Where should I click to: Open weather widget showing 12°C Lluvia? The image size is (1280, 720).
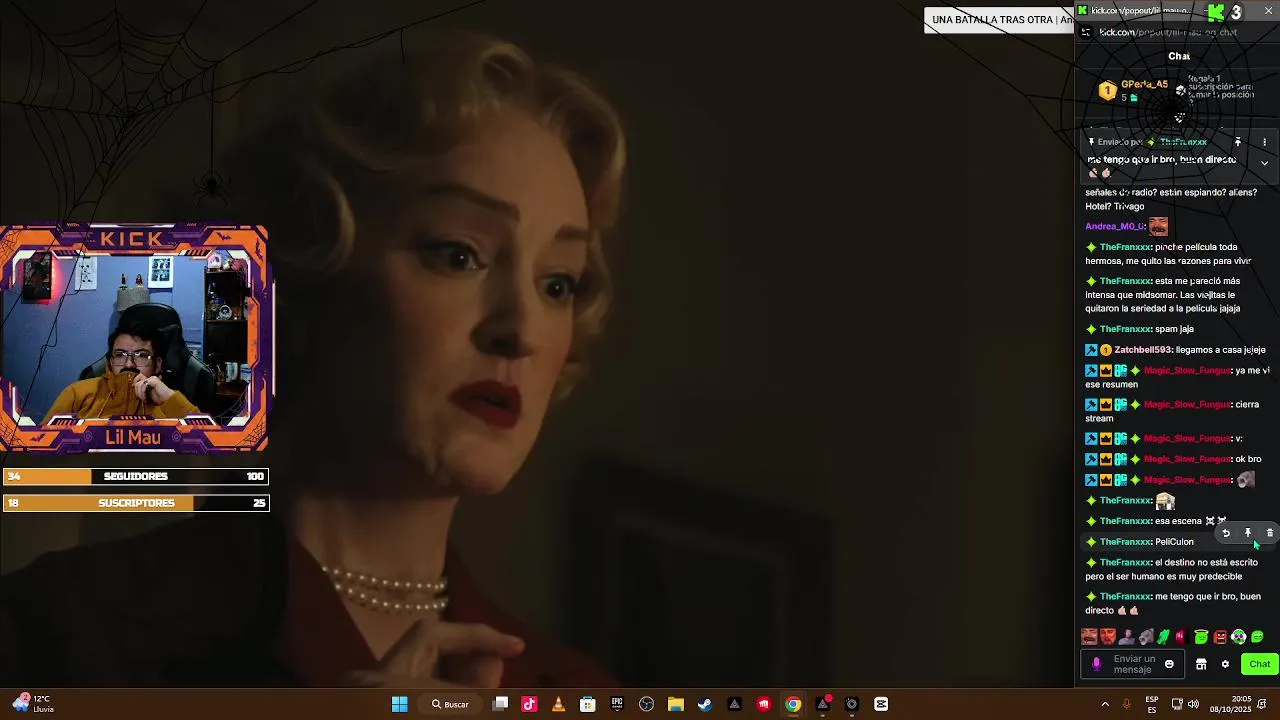(x=32, y=704)
